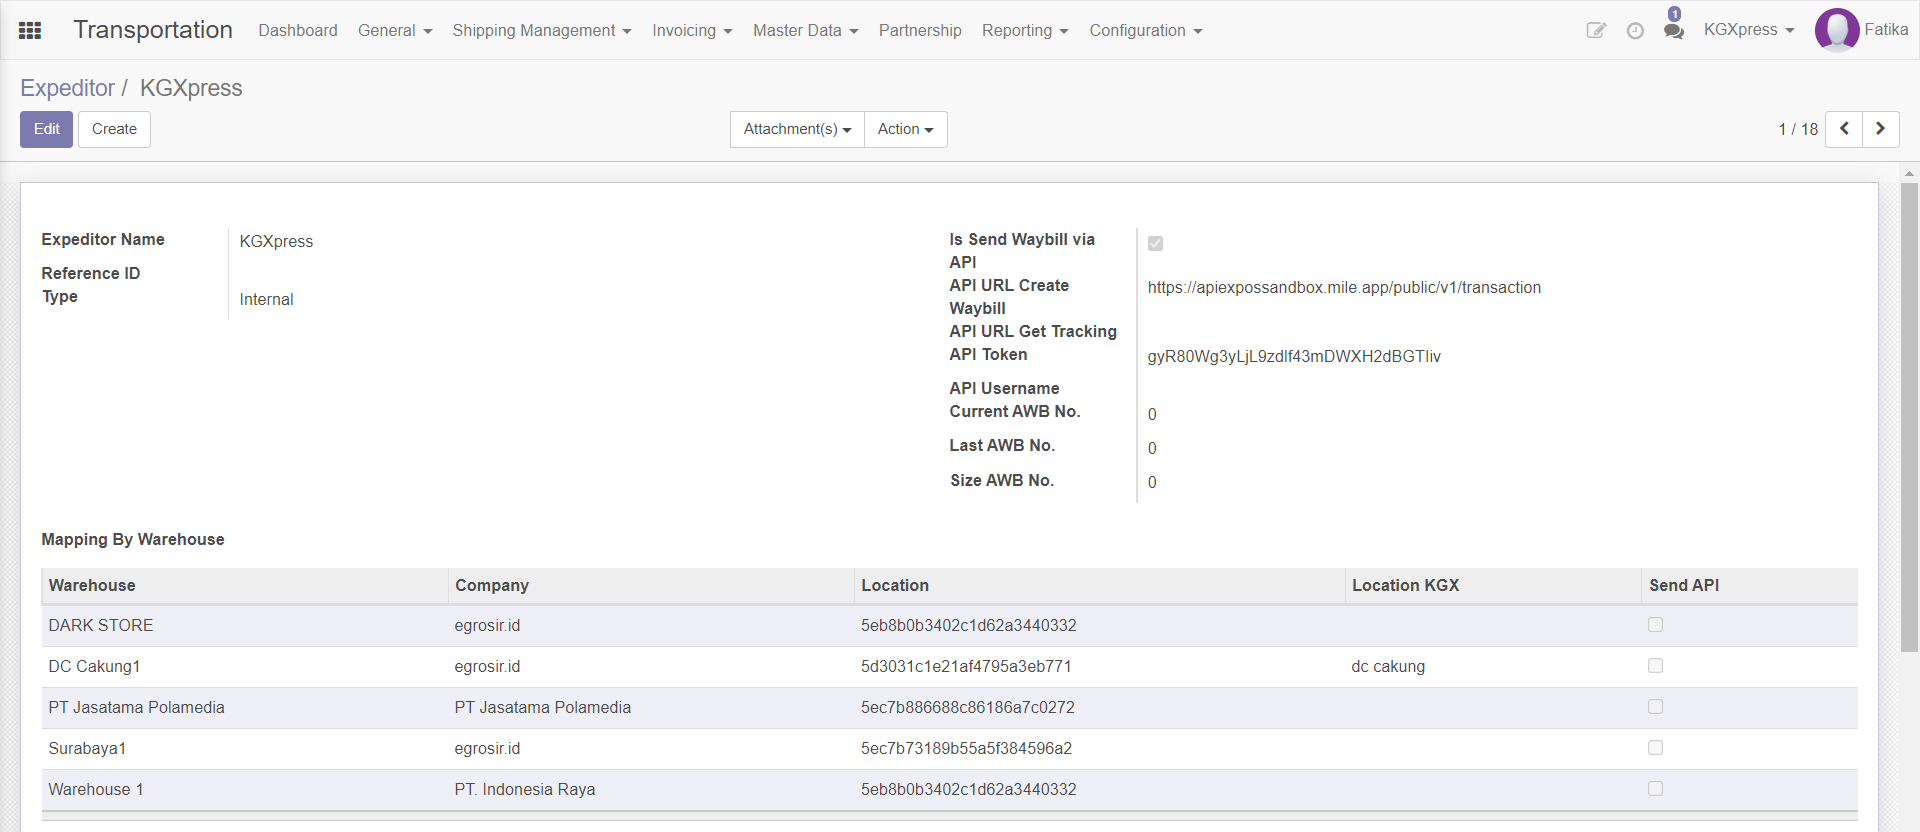The image size is (1920, 832).
Task: Expand Master Data dropdown
Action: click(x=806, y=30)
